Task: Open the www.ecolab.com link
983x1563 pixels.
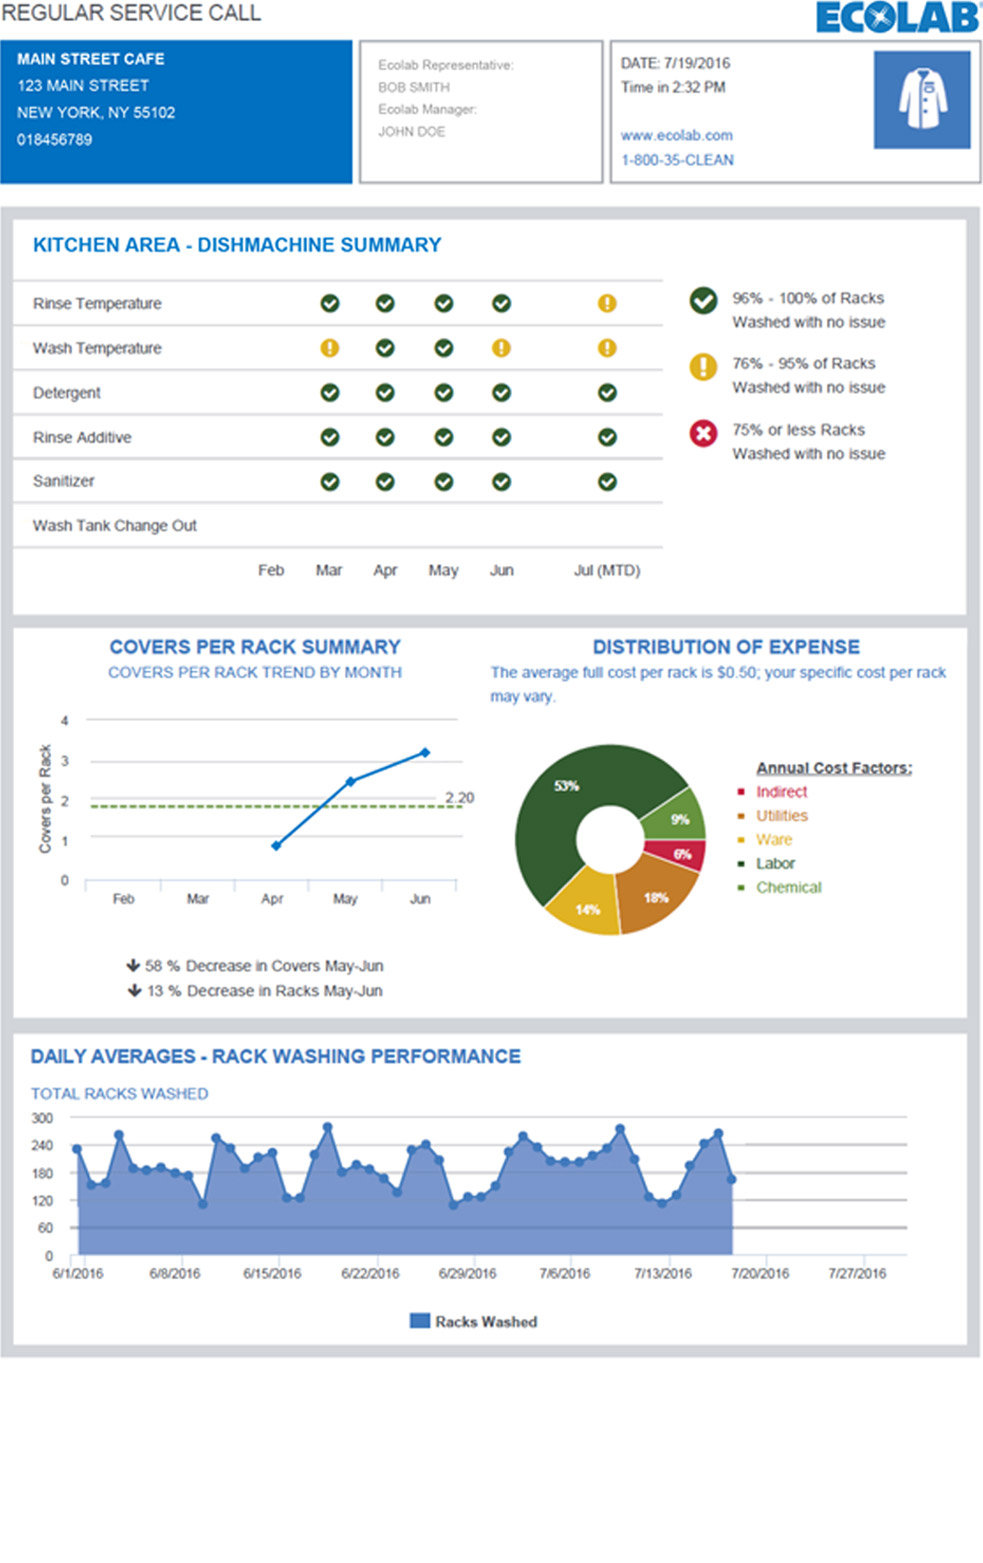Action: pos(676,135)
